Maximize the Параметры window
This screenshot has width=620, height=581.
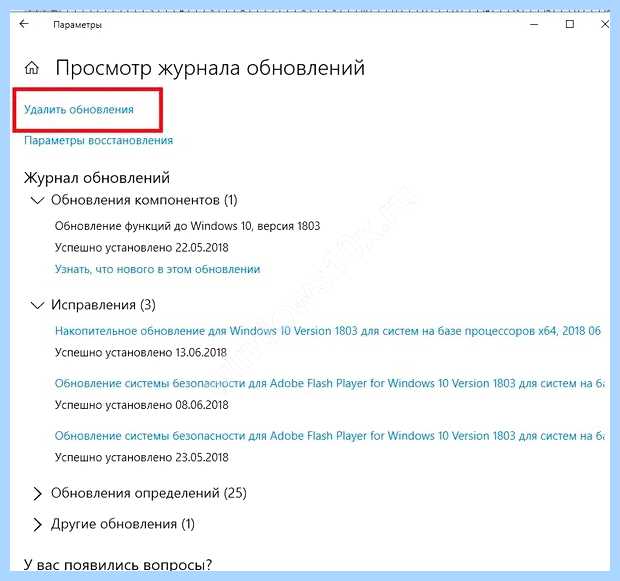coord(570,24)
